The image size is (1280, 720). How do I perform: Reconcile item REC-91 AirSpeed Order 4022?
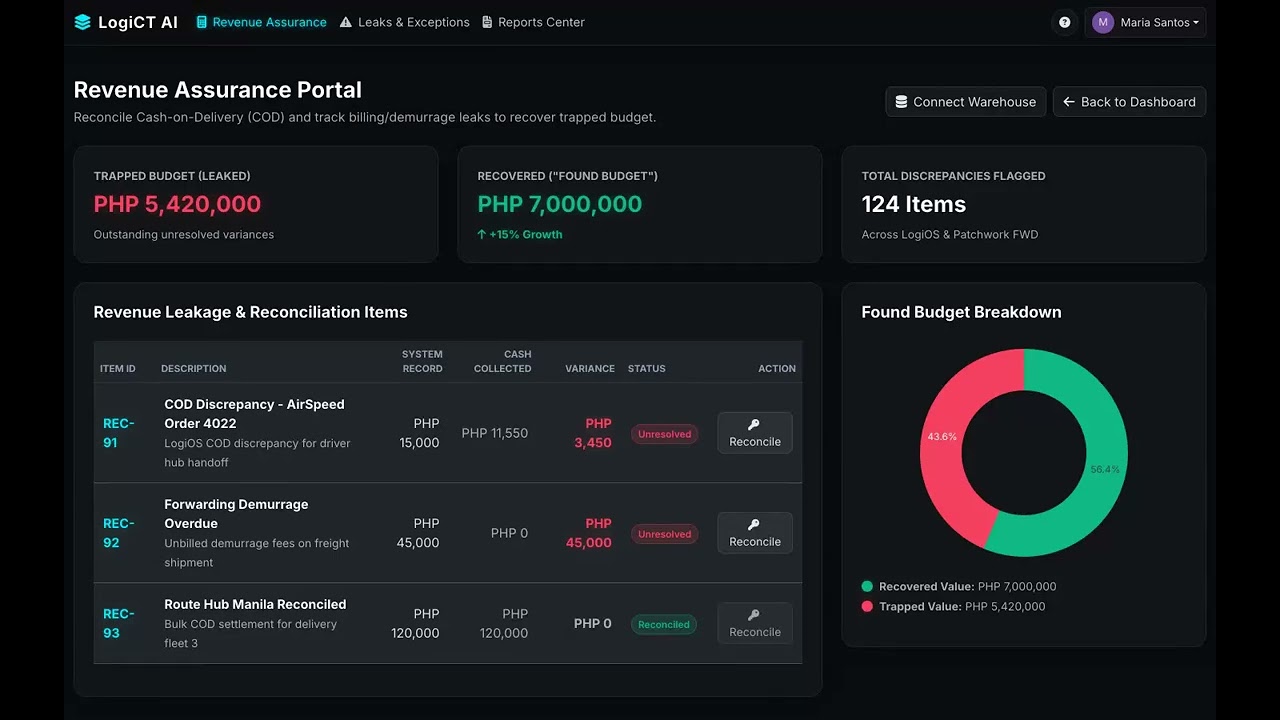tap(755, 433)
